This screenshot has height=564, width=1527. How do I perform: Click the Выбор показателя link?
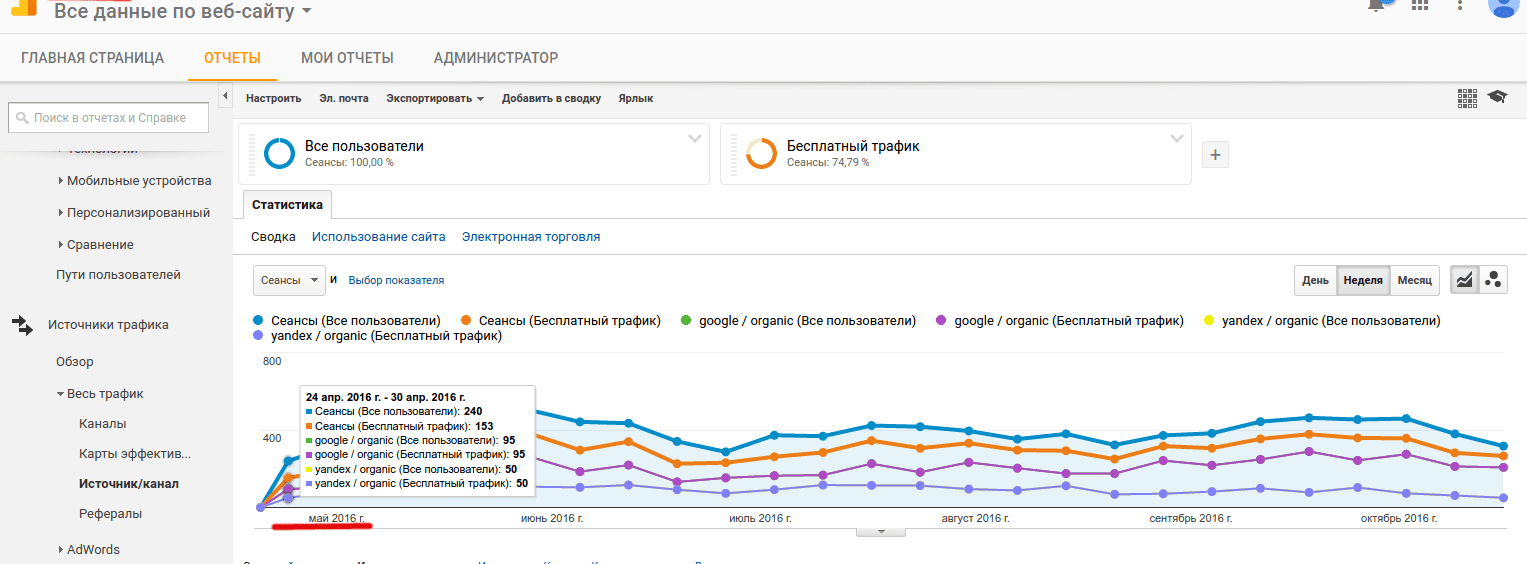(x=396, y=281)
